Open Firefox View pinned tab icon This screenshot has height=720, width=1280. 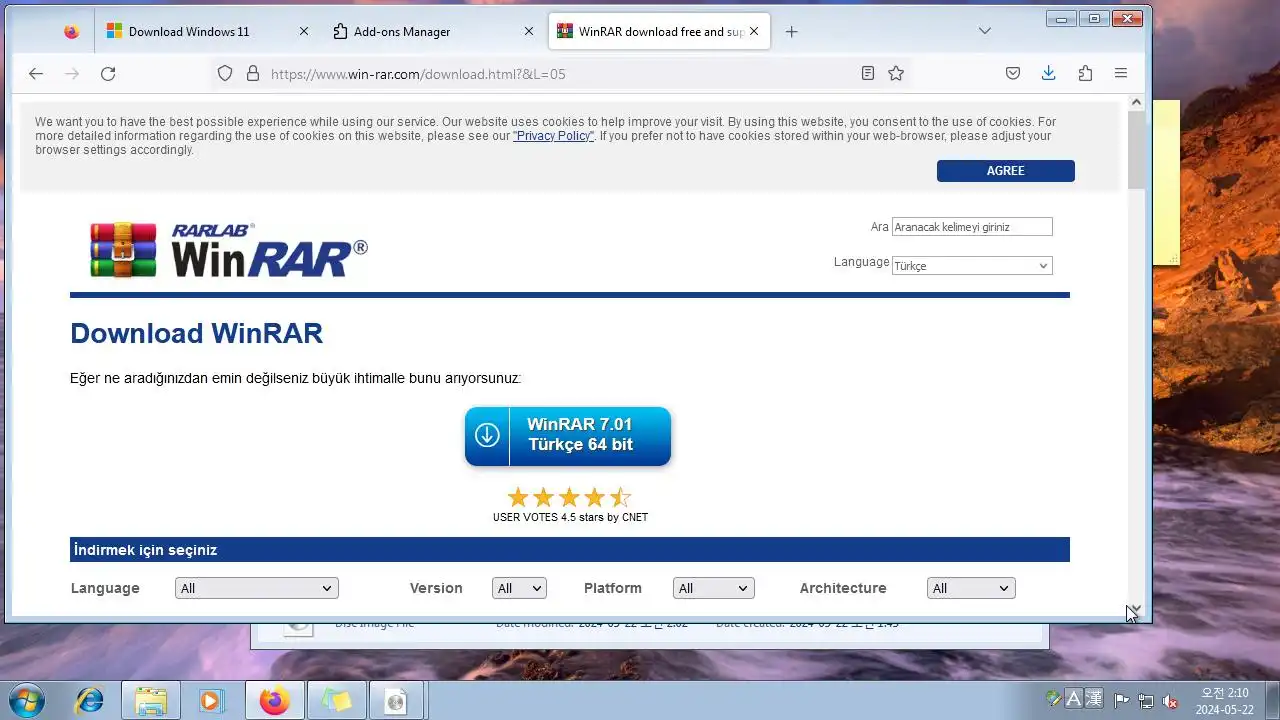coord(71,32)
